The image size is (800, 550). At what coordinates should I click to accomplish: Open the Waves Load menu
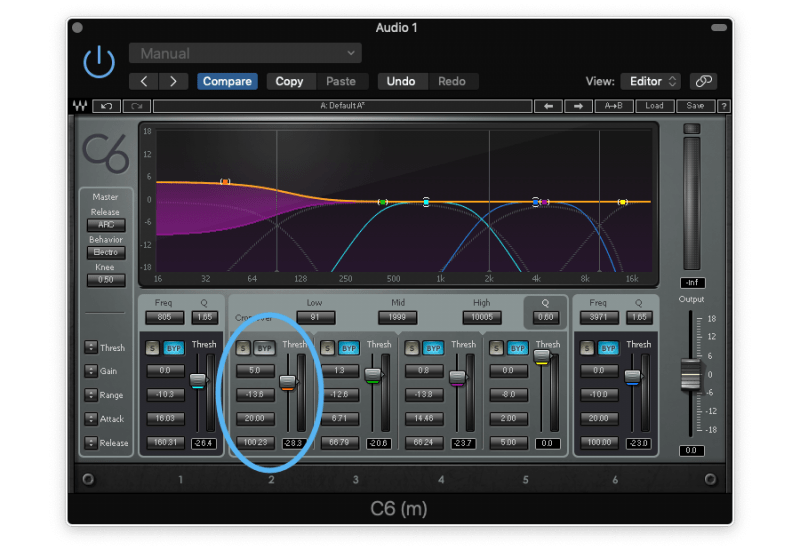pos(654,106)
